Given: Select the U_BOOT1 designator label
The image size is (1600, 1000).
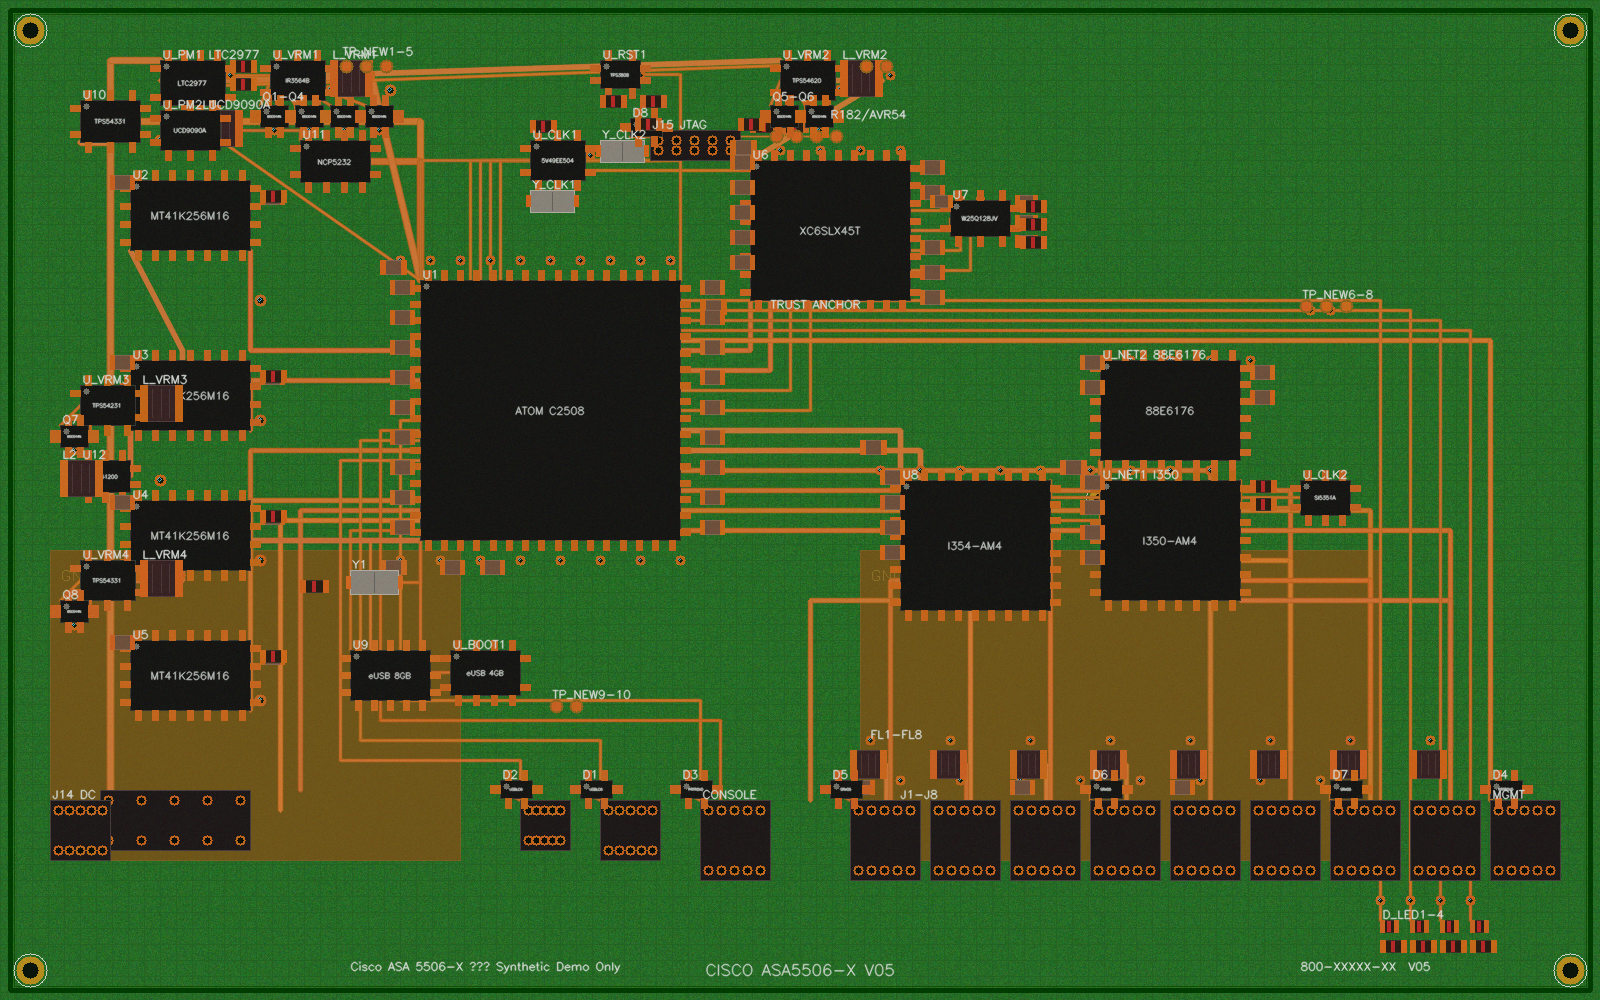Looking at the screenshot, I should [479, 645].
